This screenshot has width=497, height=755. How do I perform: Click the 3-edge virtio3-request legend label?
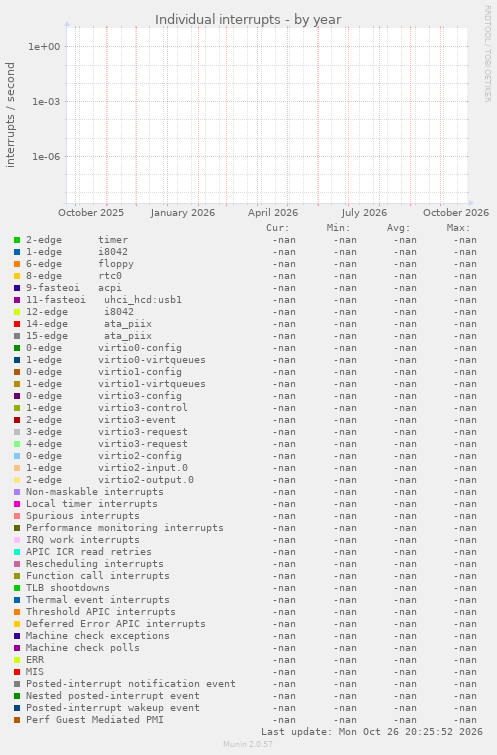[107, 432]
